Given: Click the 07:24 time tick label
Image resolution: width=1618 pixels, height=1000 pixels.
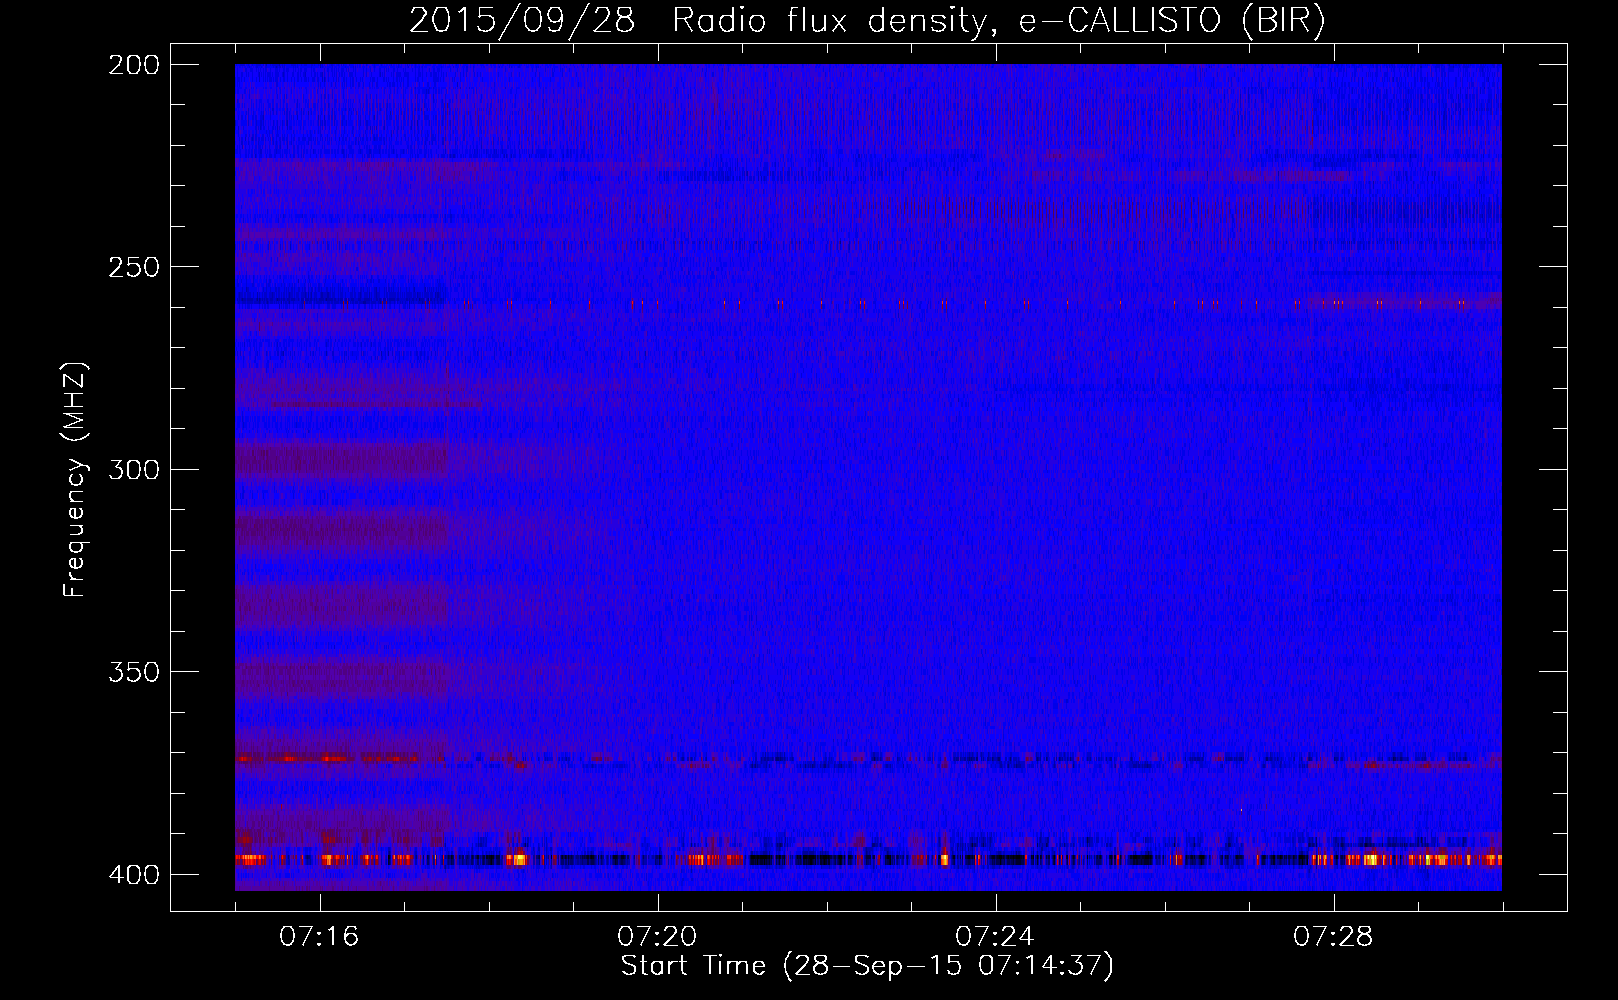Looking at the screenshot, I should coord(995,936).
